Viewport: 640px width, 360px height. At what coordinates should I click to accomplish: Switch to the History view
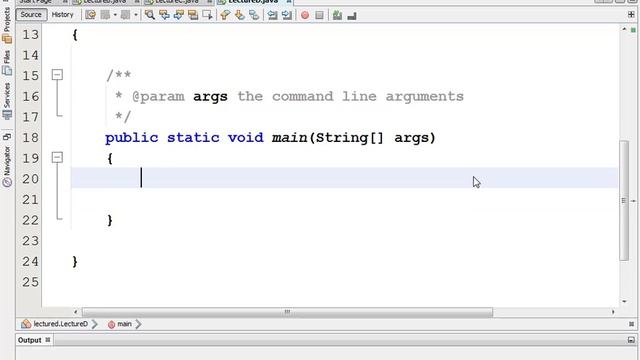click(62, 15)
